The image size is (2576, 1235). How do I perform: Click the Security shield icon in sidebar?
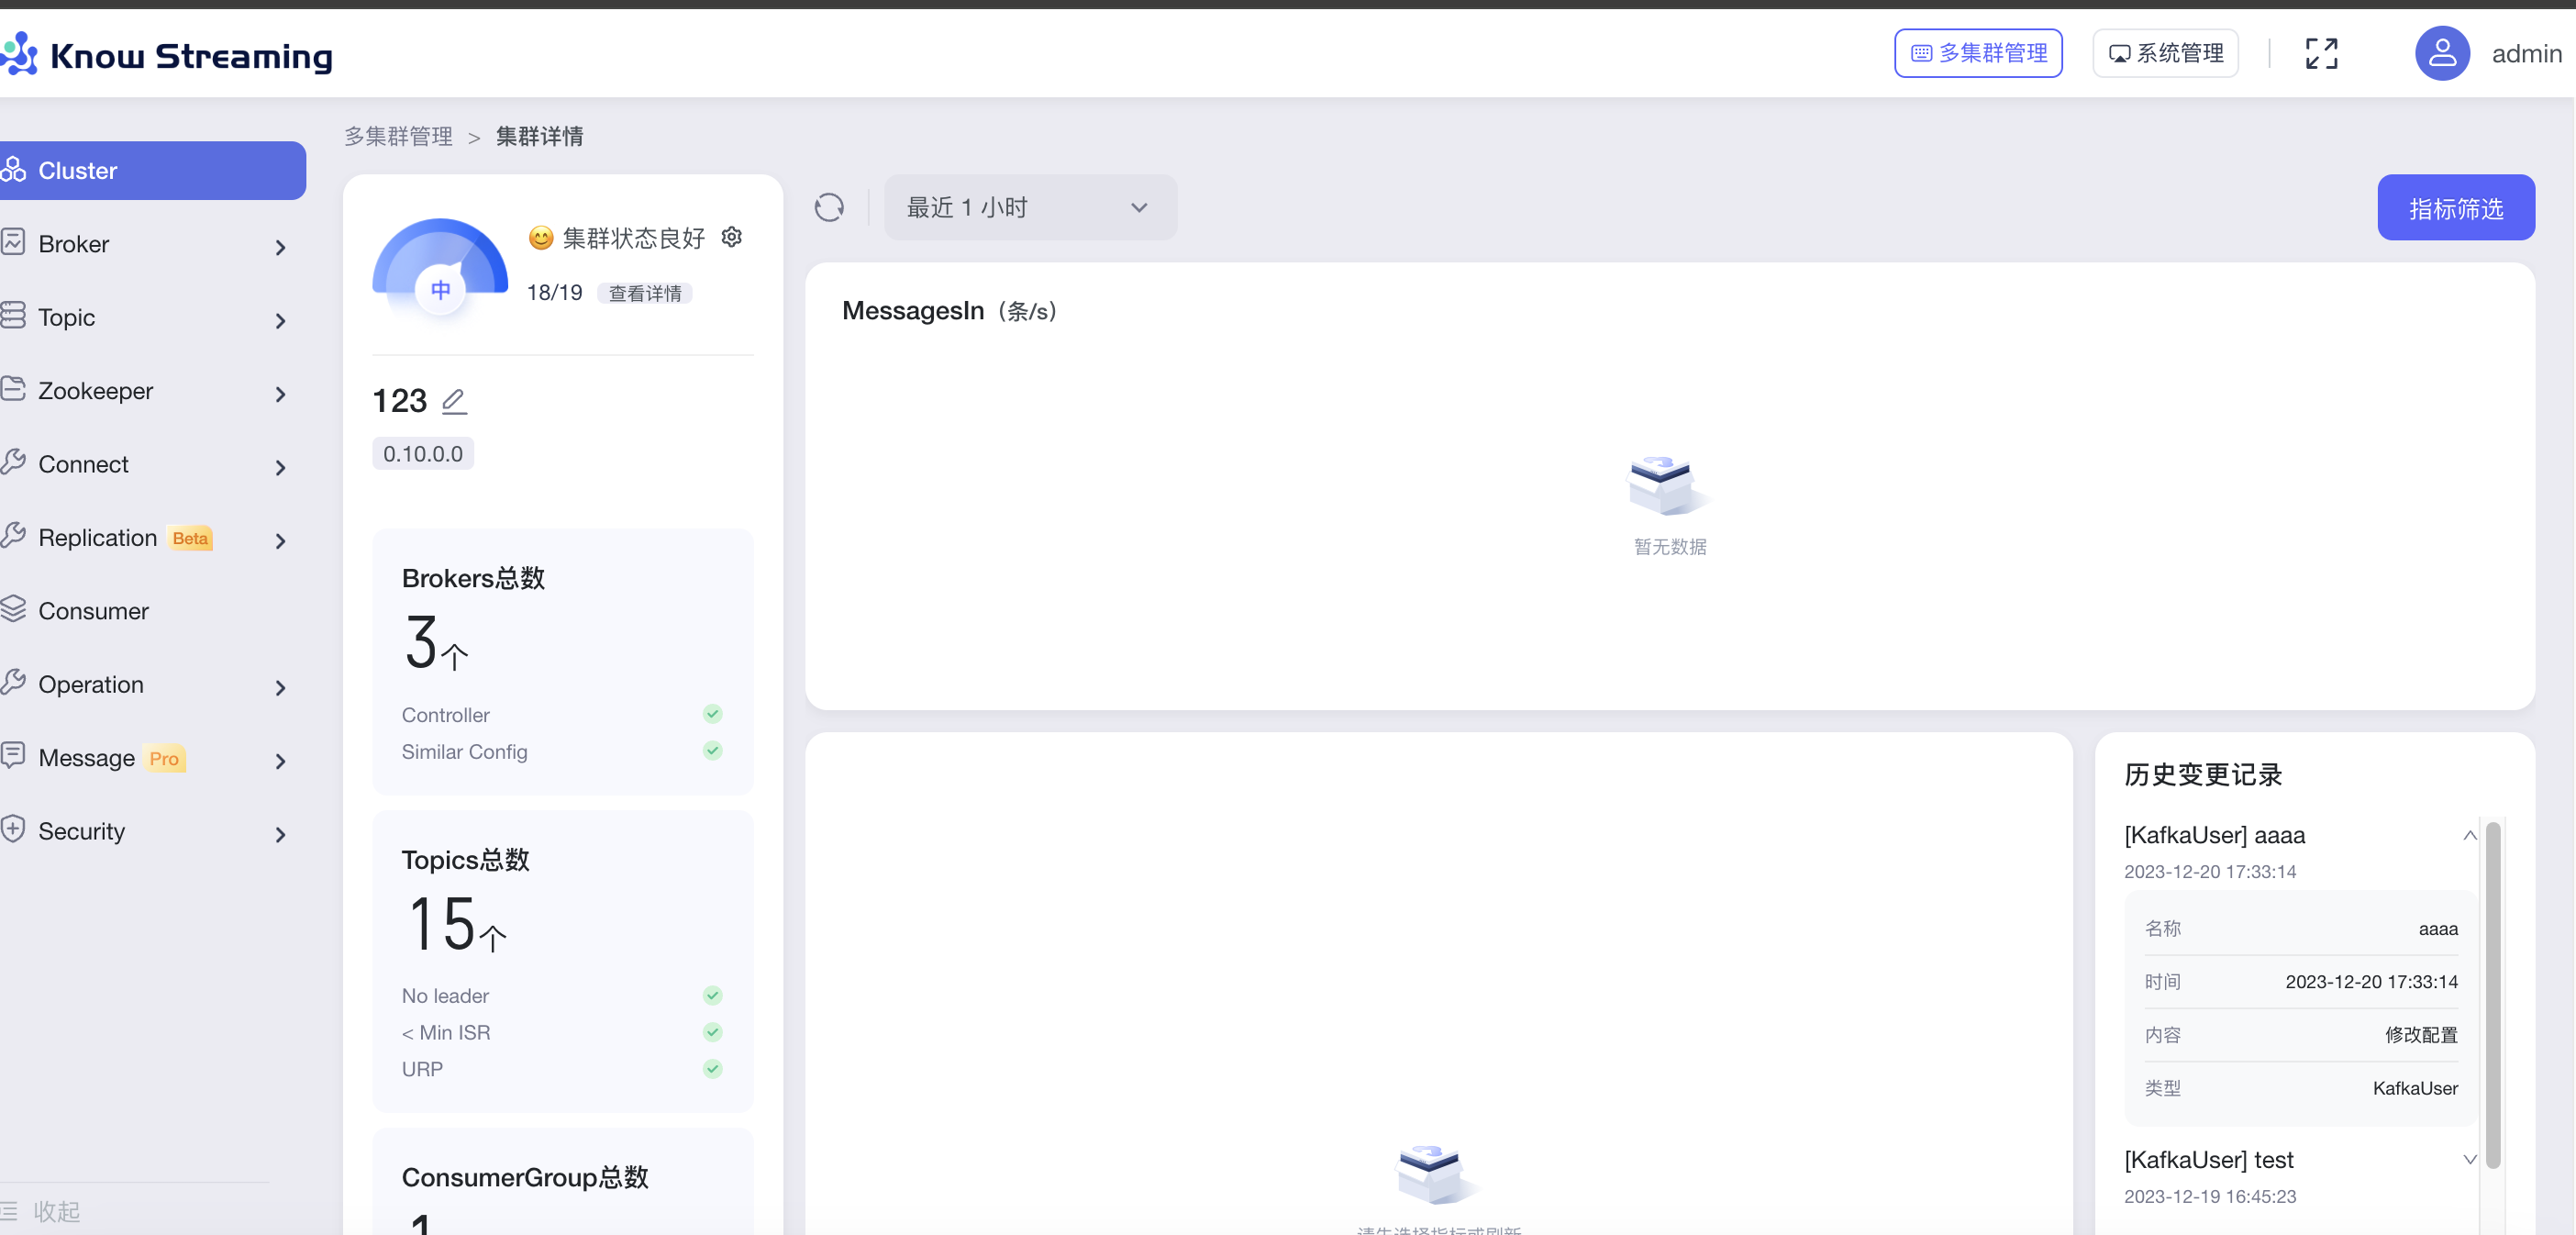14,829
